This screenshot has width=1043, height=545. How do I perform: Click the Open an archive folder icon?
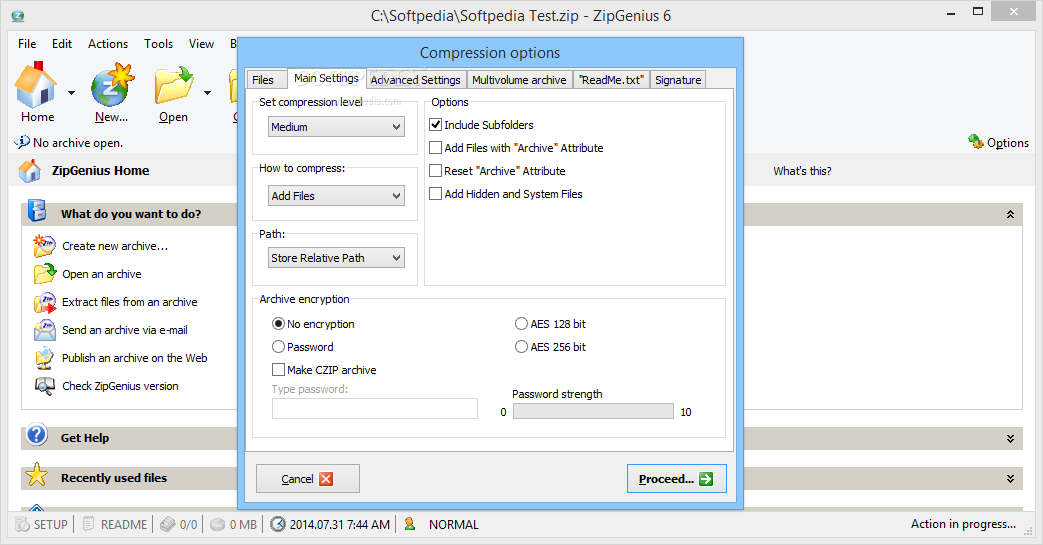45,273
